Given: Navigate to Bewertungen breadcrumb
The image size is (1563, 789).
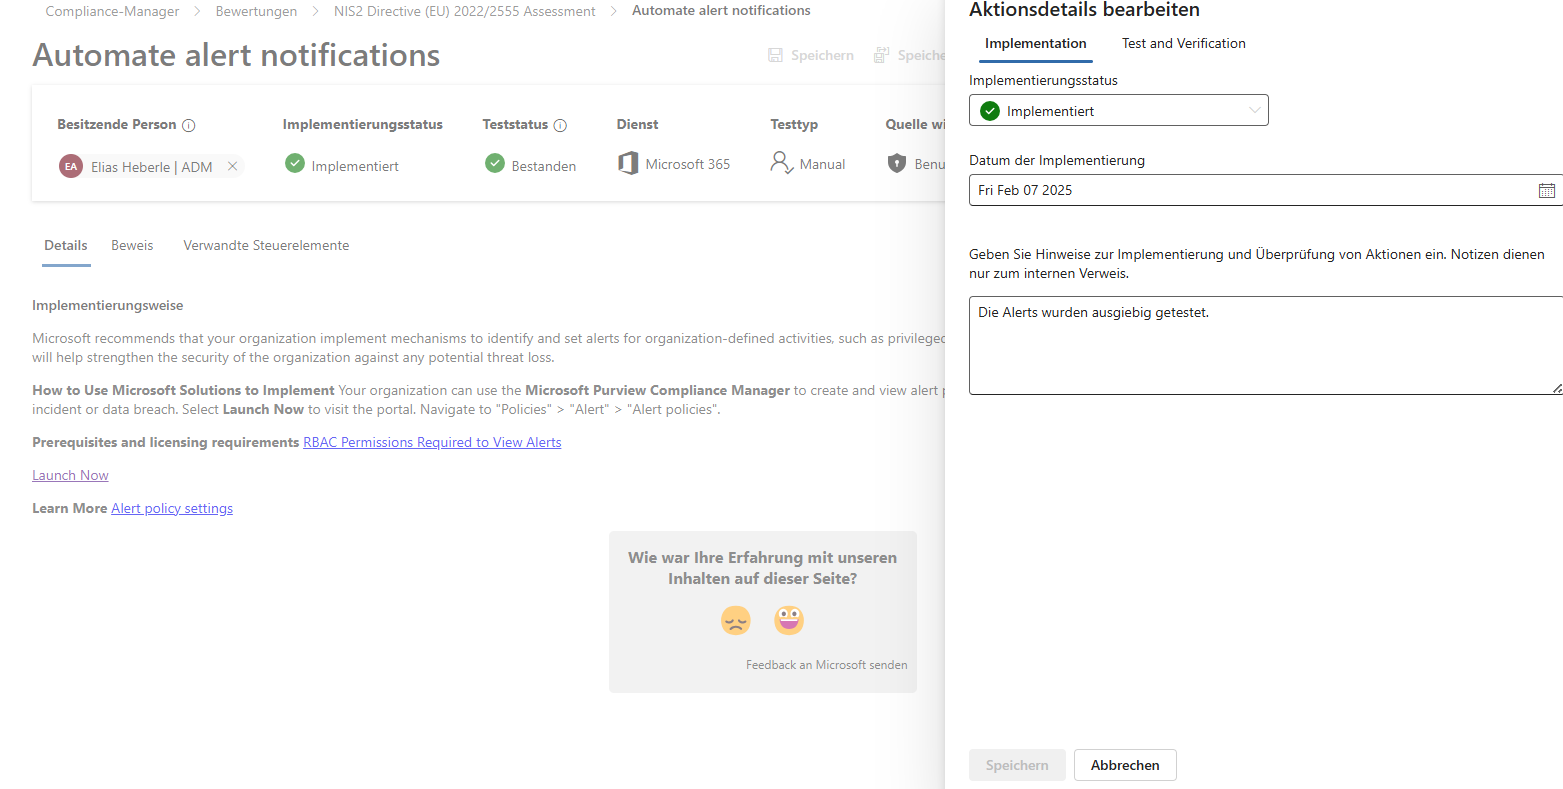Looking at the screenshot, I should 256,12.
